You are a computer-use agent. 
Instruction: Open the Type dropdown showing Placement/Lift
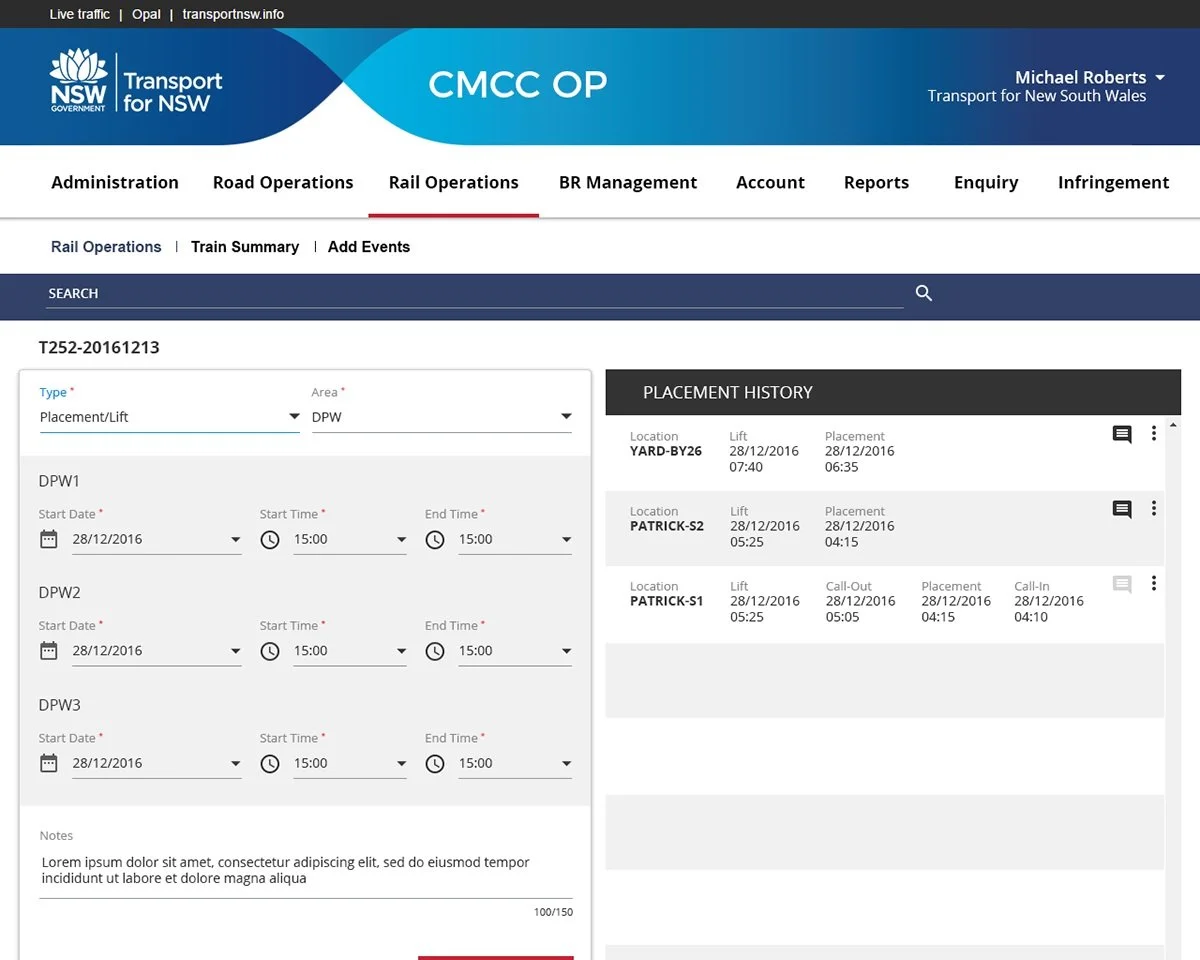pyautogui.click(x=170, y=417)
